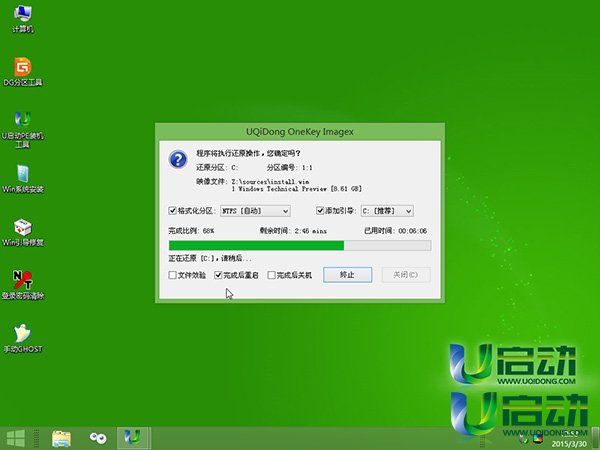Click the 2015/3/30 date in the tray
This screenshot has height=450, width=600.
tap(569, 444)
